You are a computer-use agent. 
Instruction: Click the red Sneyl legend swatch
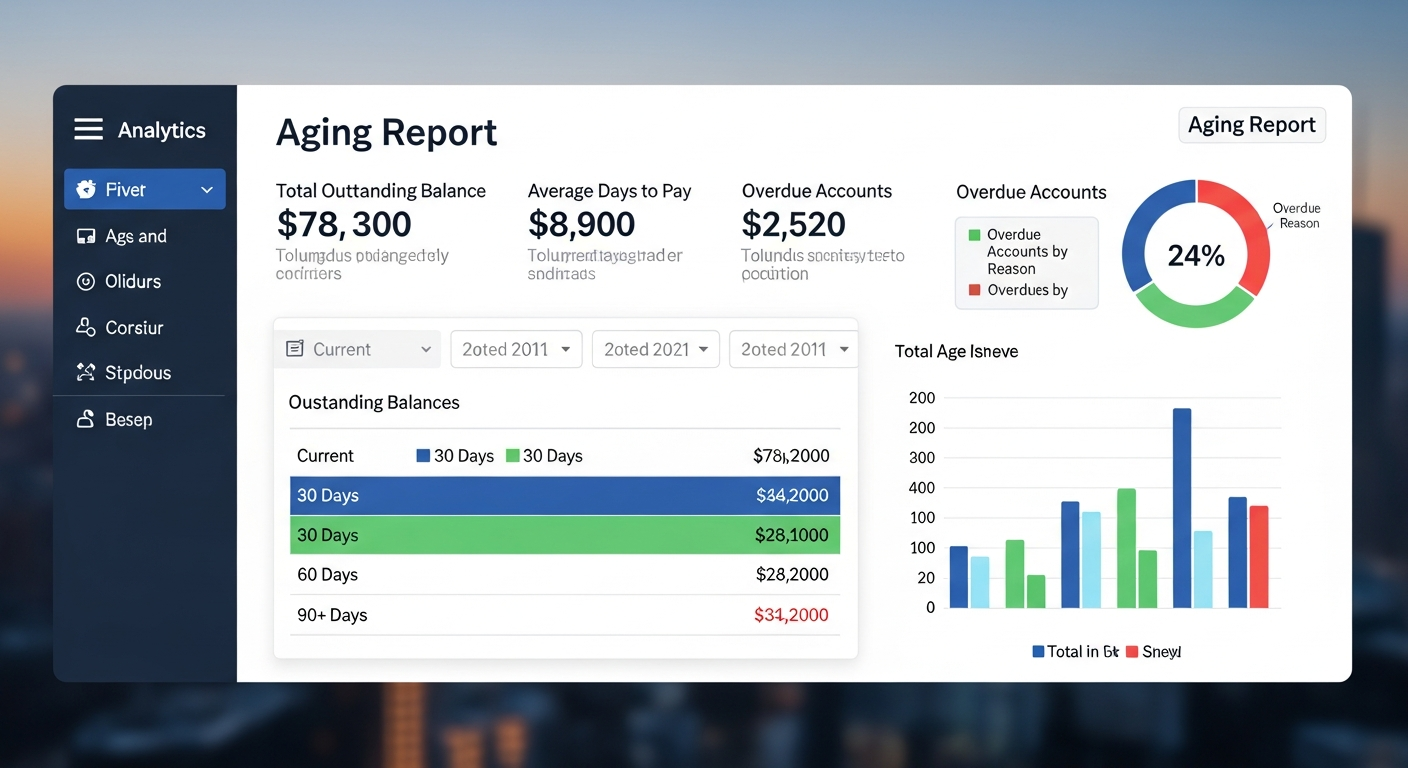(1132, 652)
